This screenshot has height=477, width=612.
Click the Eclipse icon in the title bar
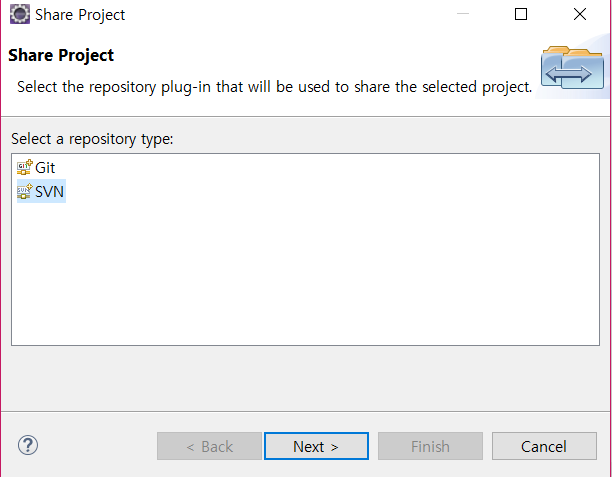[x=20, y=14]
